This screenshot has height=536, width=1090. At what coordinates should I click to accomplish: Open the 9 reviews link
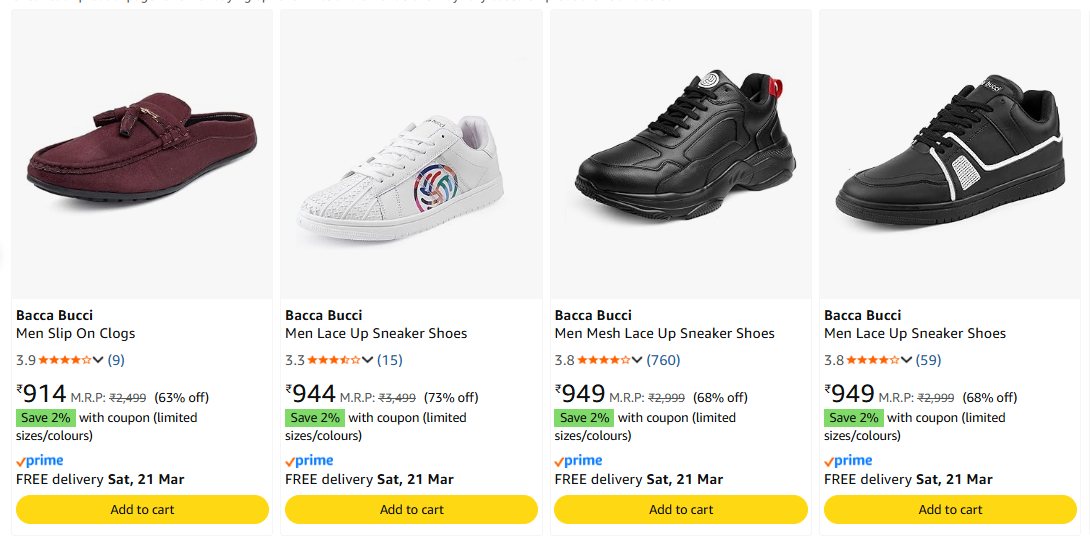(116, 360)
